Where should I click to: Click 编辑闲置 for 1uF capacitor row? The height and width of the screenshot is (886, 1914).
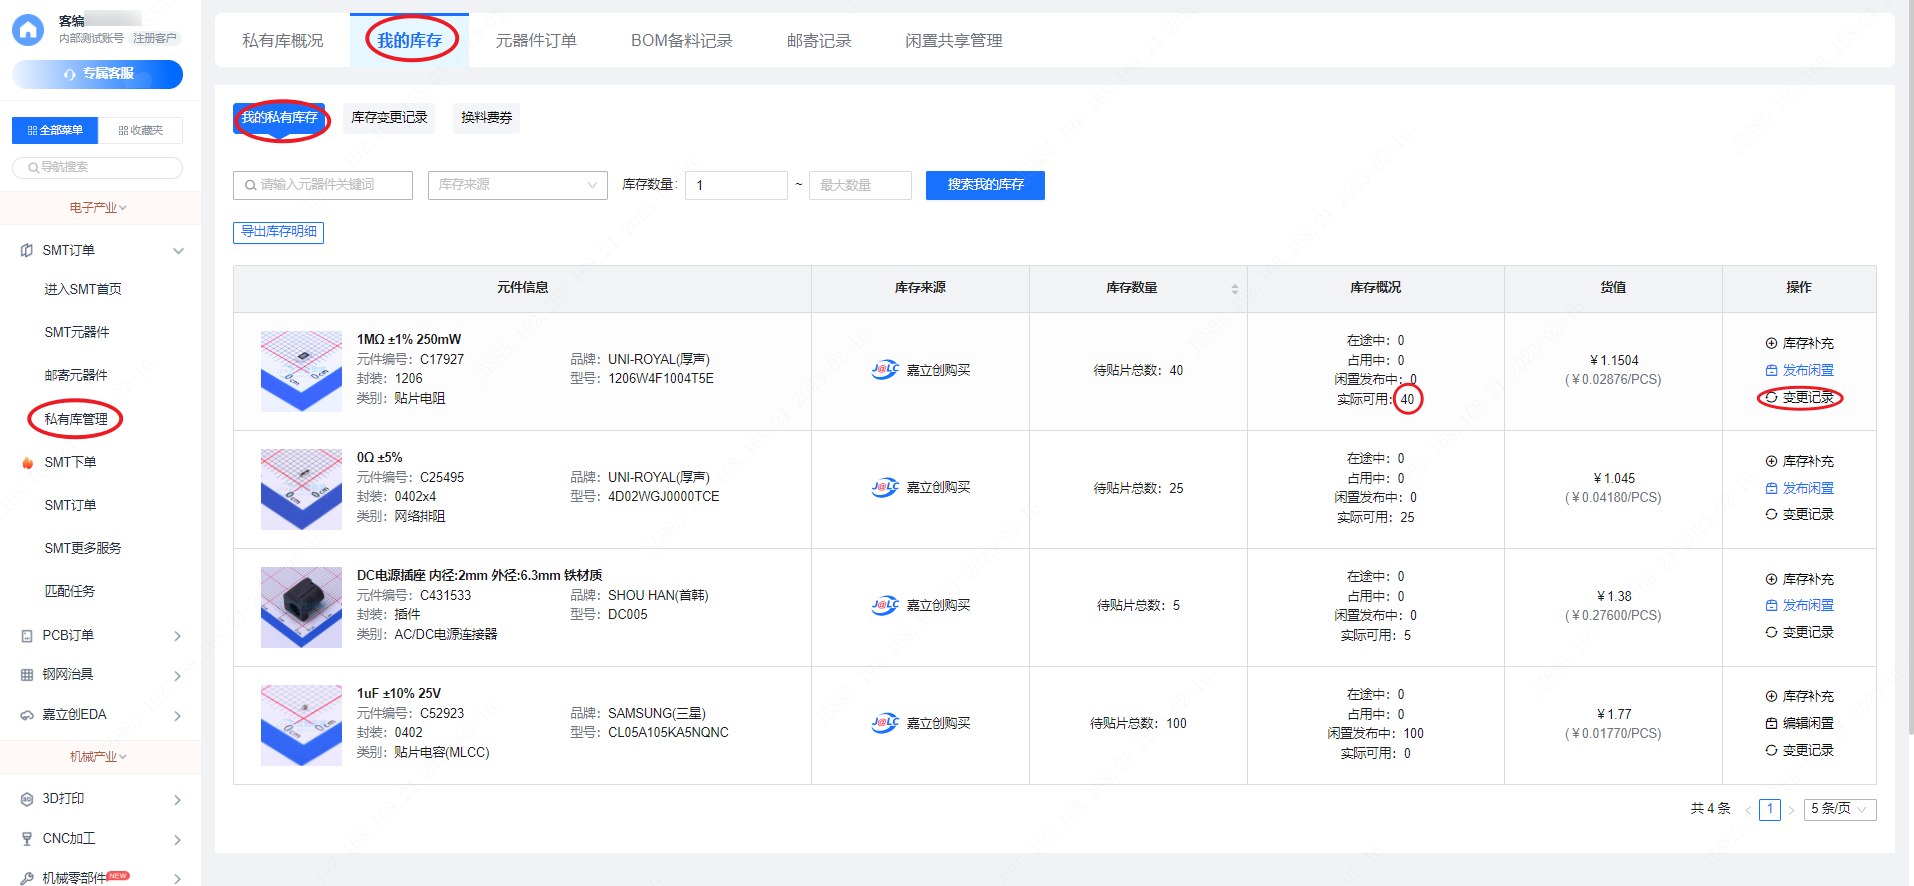pyautogui.click(x=1799, y=723)
